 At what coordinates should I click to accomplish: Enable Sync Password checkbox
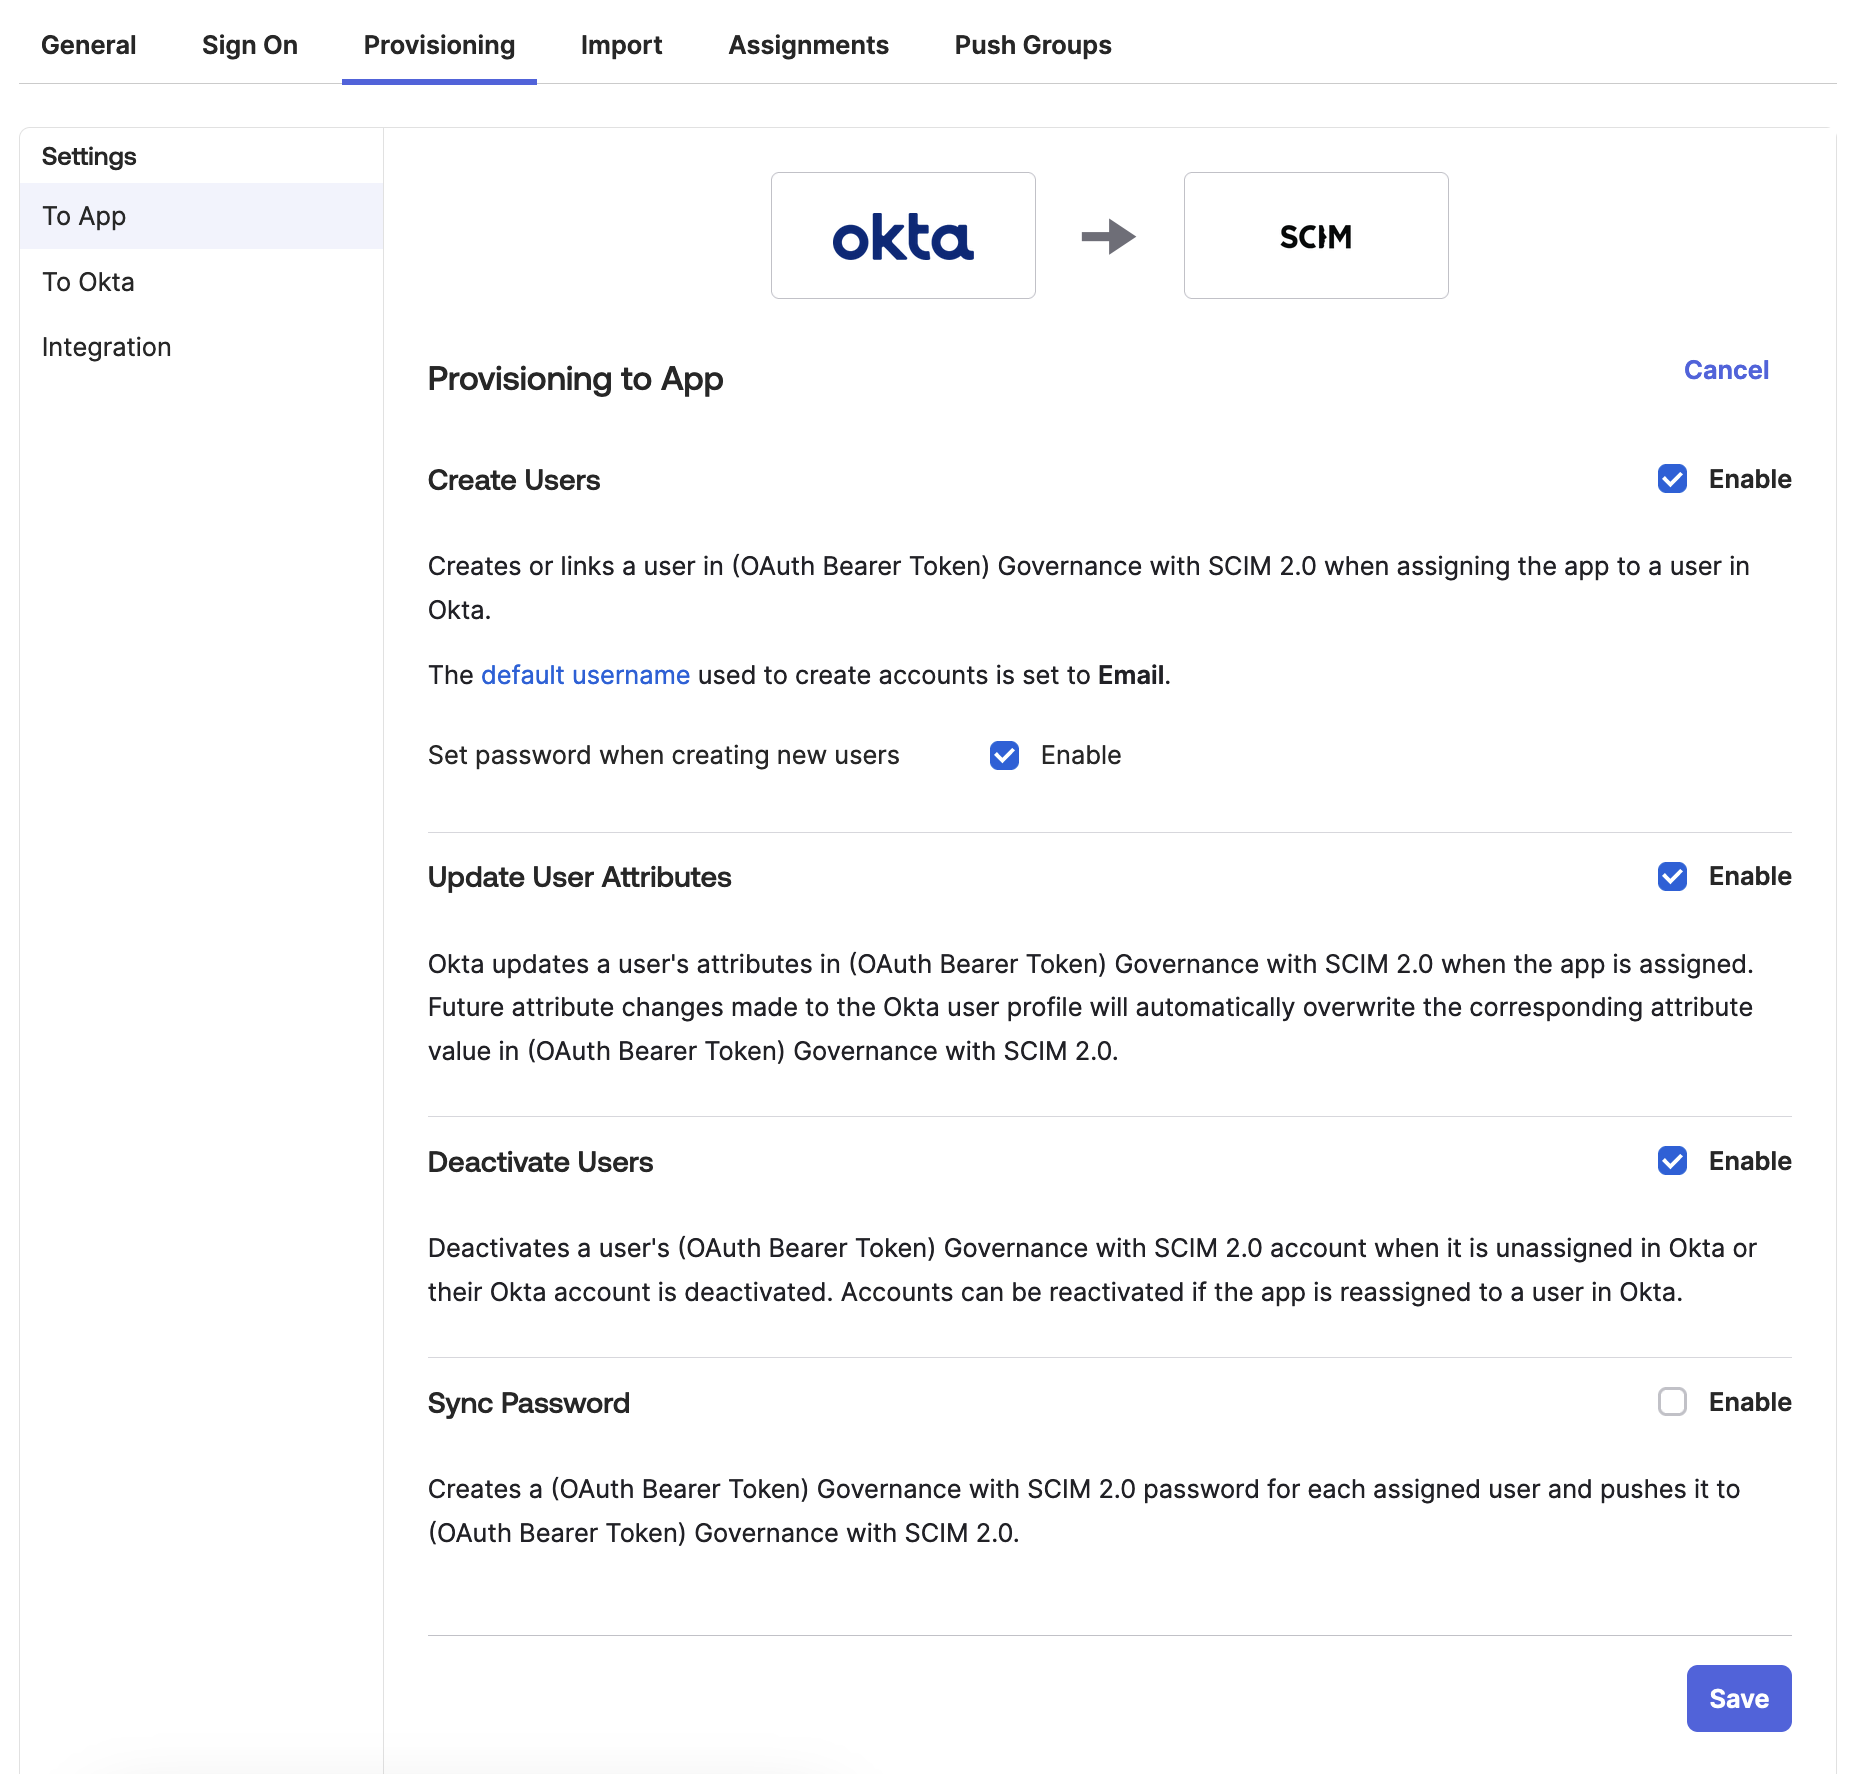(1672, 1402)
